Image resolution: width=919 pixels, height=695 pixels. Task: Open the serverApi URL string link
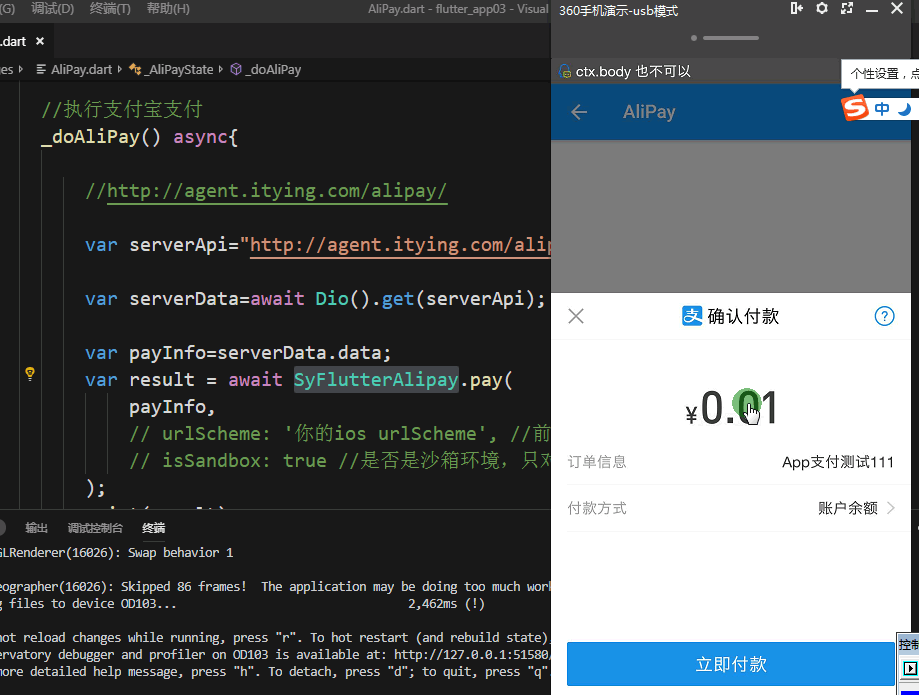400,245
